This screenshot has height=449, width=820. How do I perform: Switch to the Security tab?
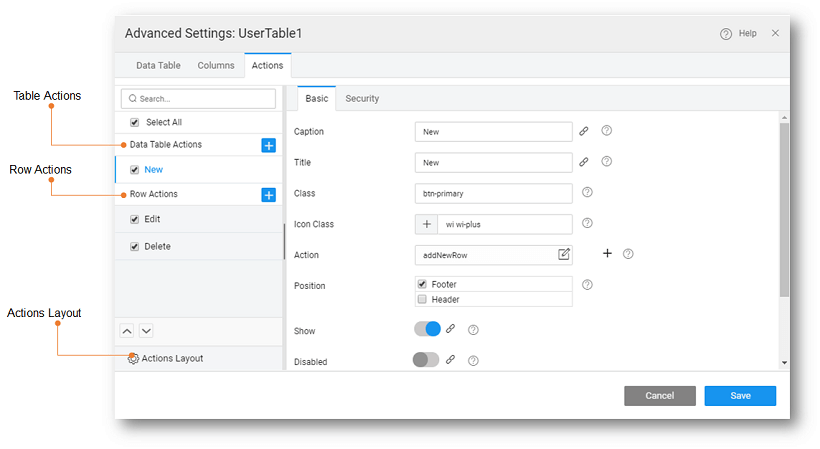tap(362, 99)
